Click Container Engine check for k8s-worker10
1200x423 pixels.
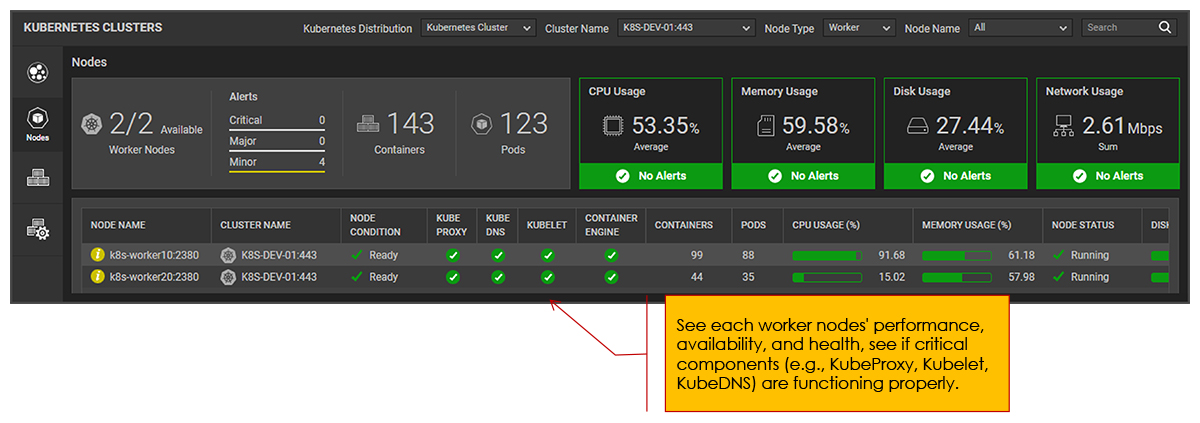pos(611,255)
